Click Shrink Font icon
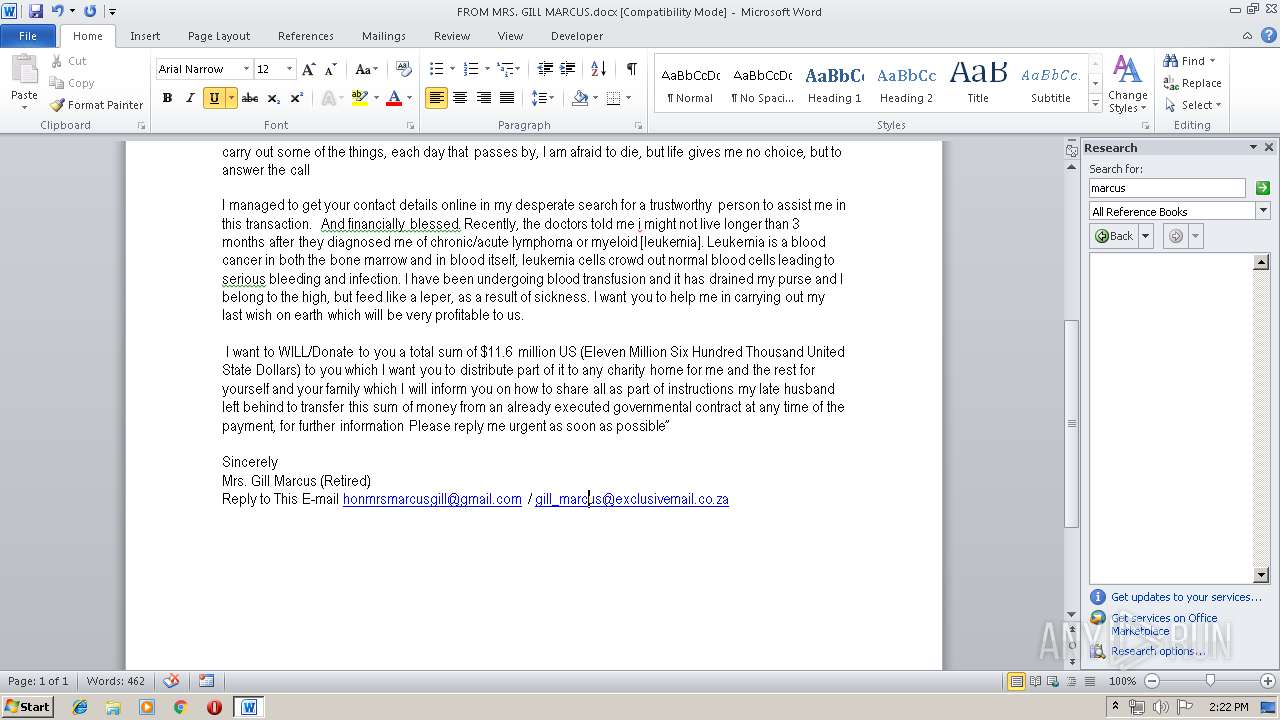 tap(330, 69)
